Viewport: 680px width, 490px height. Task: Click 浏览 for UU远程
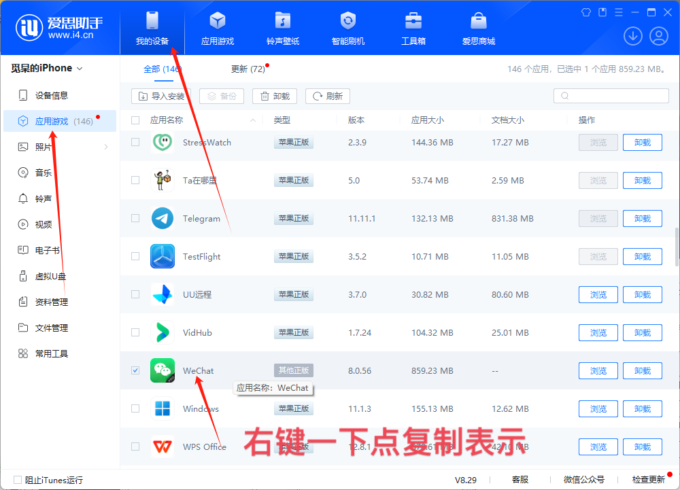coord(598,294)
